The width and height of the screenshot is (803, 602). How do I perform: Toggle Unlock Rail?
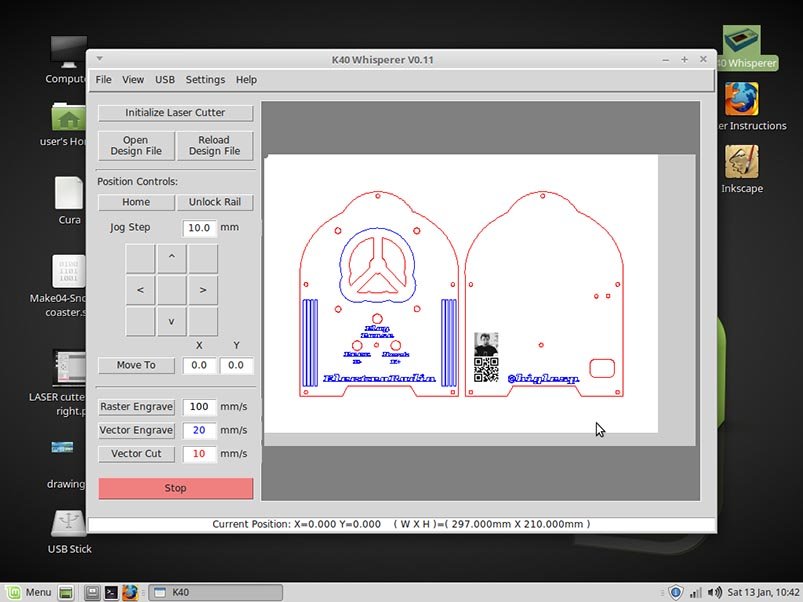click(x=215, y=202)
